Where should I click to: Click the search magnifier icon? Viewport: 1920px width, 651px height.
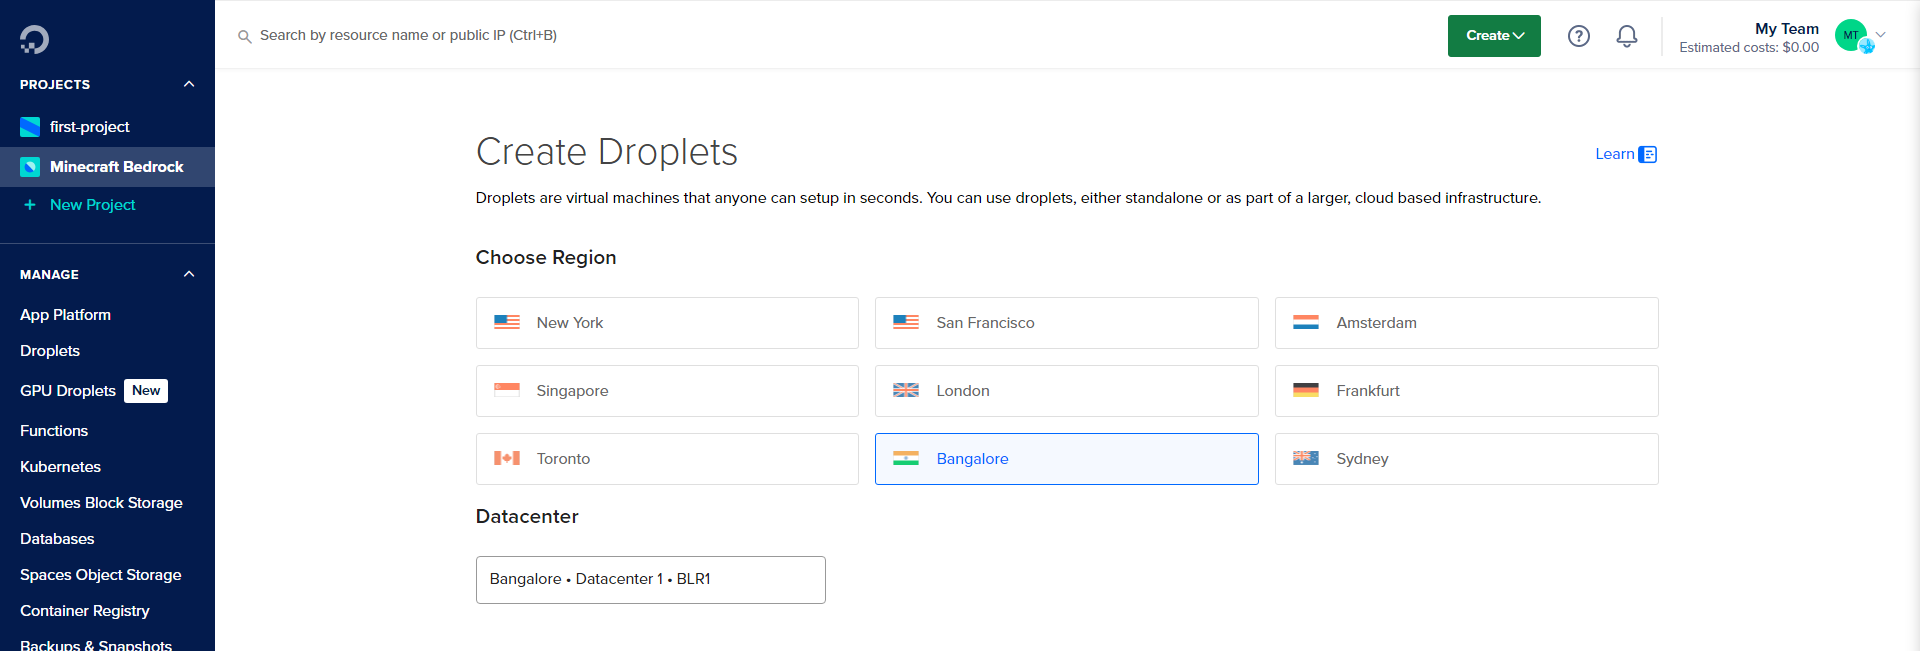244,35
